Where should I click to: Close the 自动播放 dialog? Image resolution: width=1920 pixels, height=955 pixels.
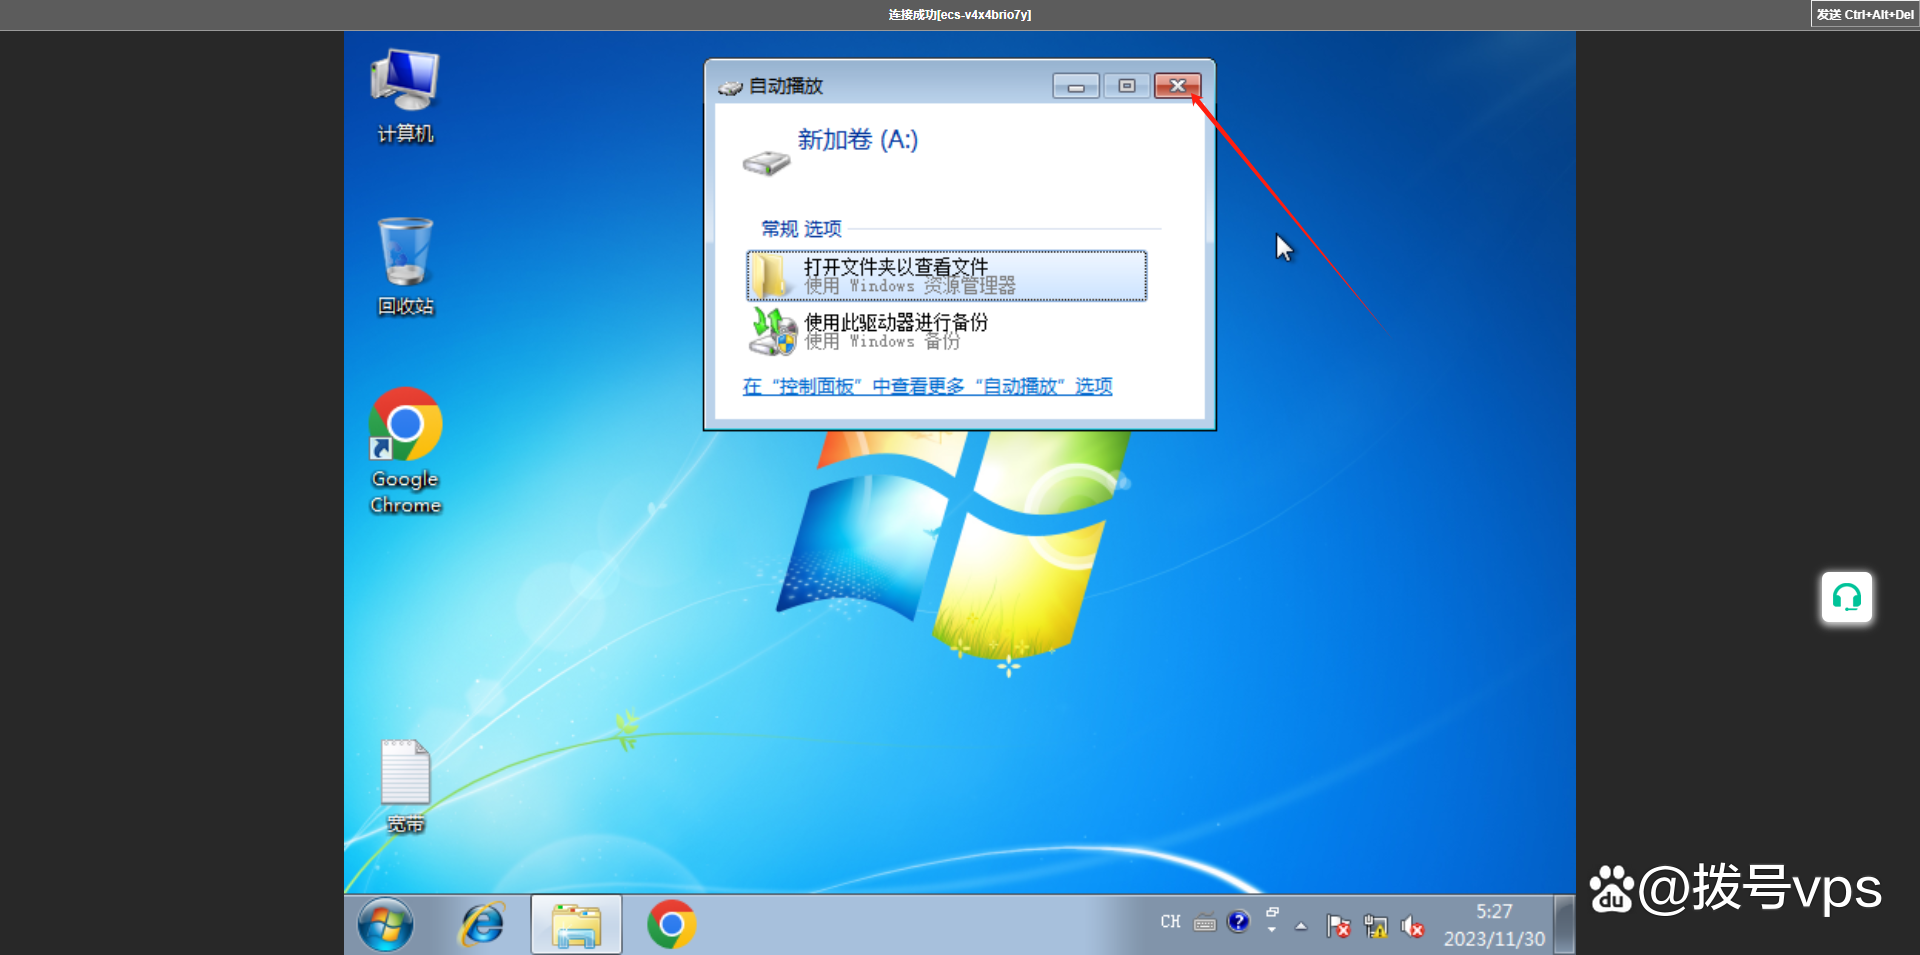pos(1178,86)
